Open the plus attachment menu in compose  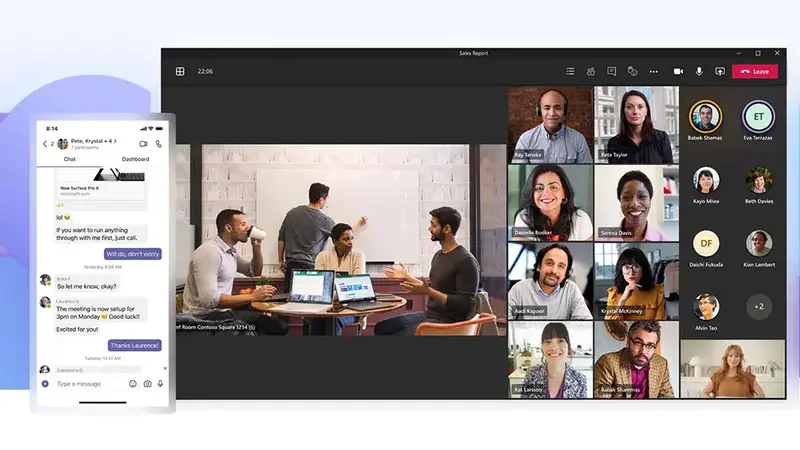click(x=45, y=384)
